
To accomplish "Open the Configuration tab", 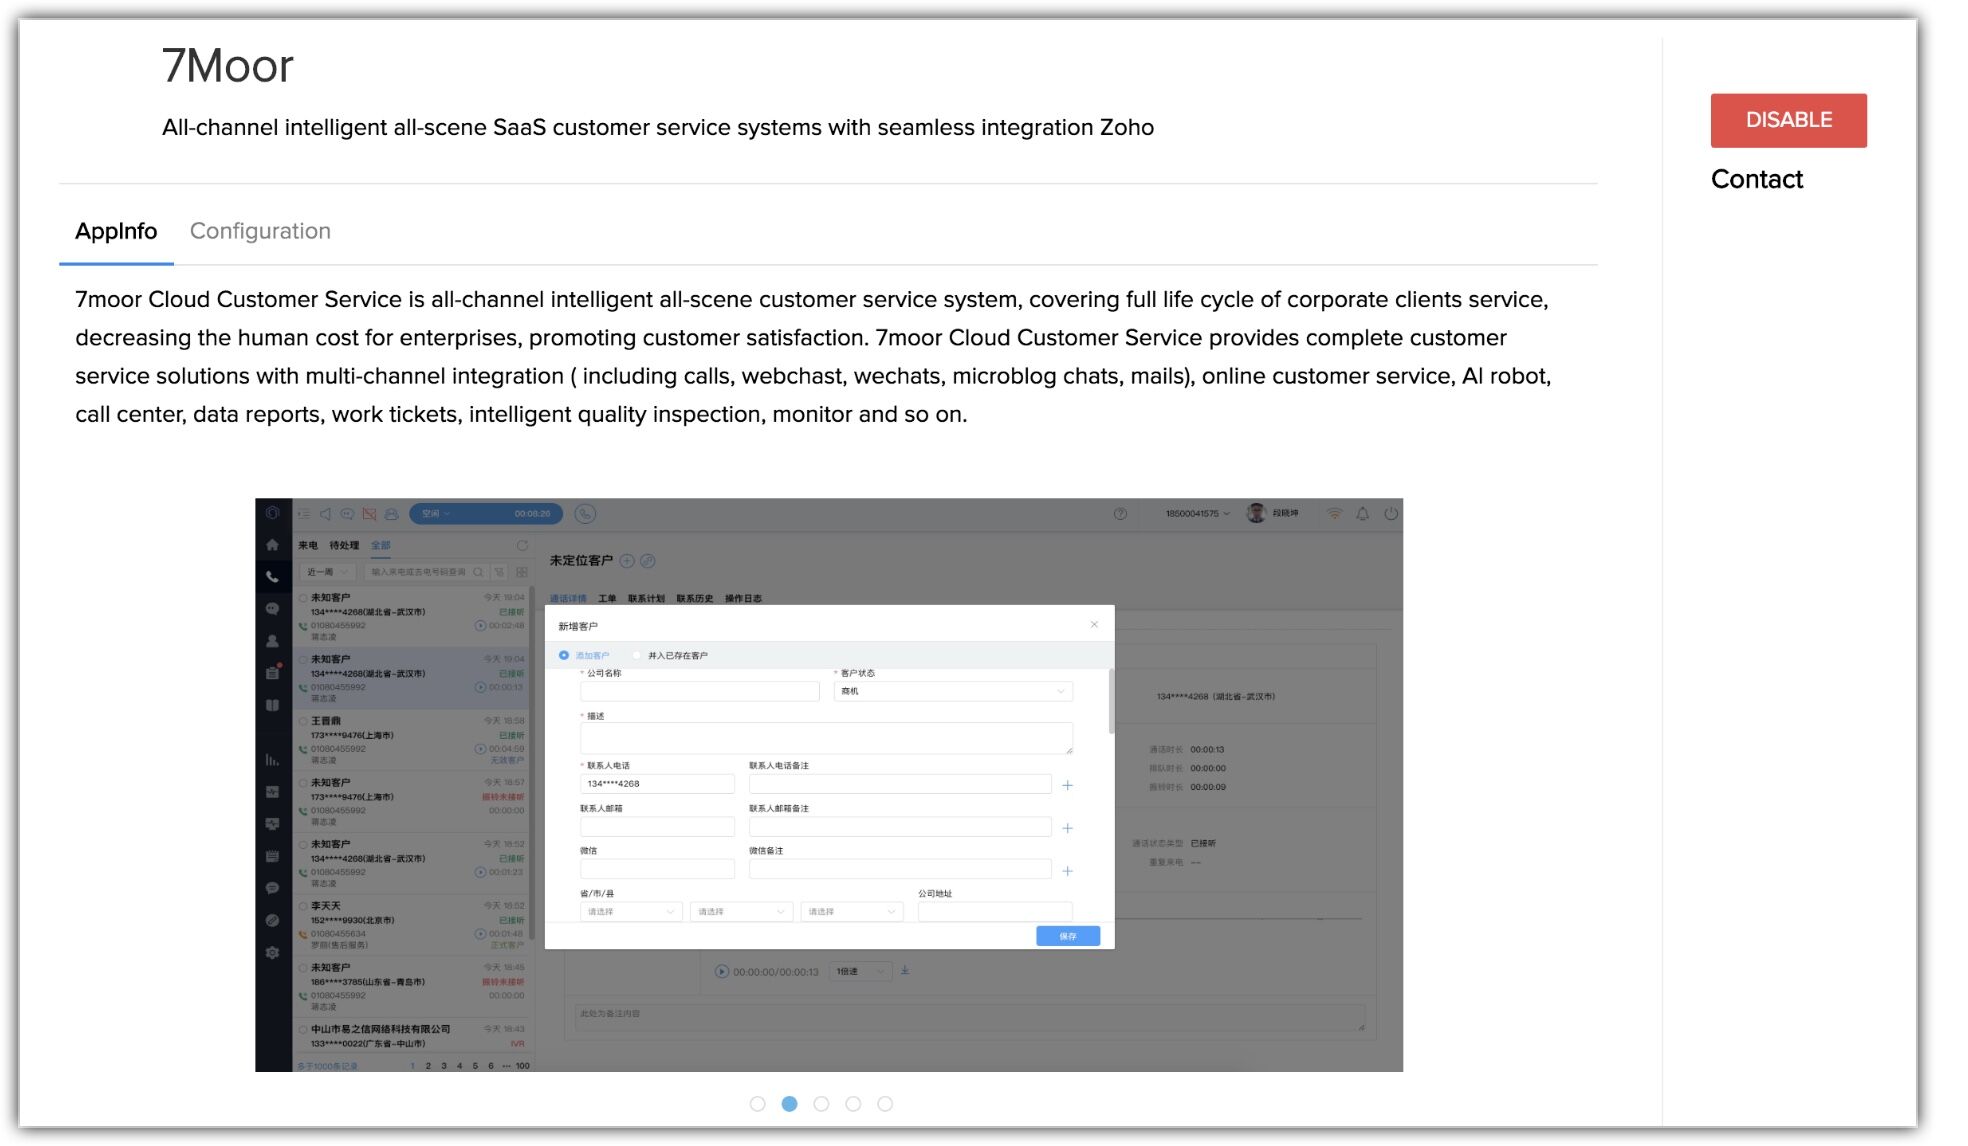I will tap(260, 231).
